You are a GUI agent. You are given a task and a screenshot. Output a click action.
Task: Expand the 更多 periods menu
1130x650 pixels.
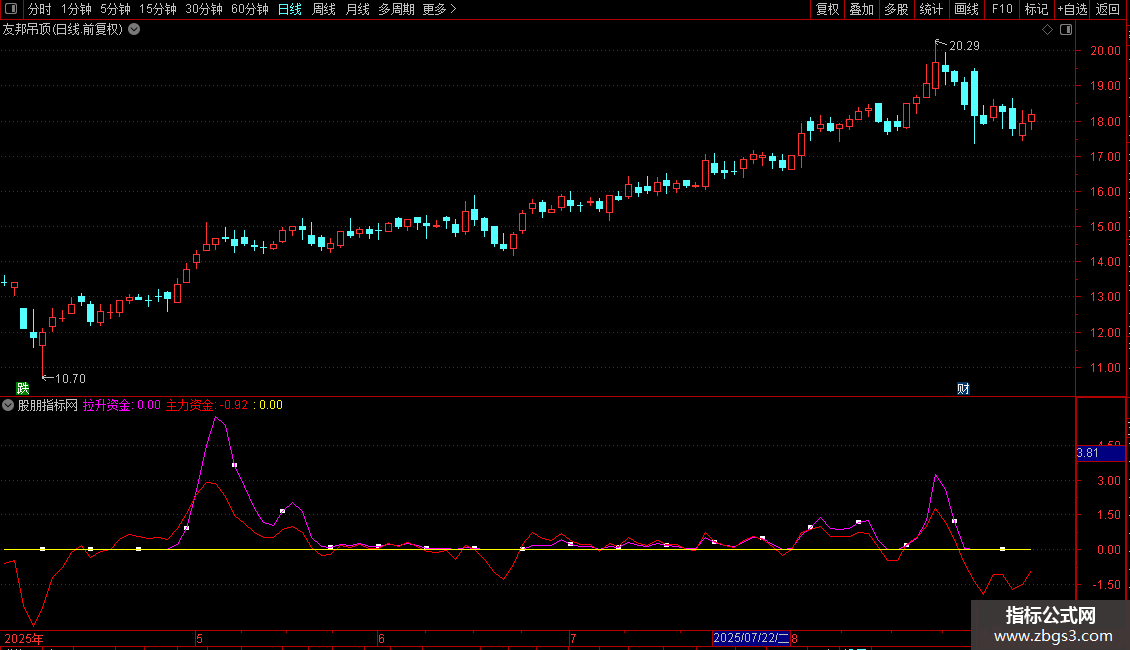point(439,9)
